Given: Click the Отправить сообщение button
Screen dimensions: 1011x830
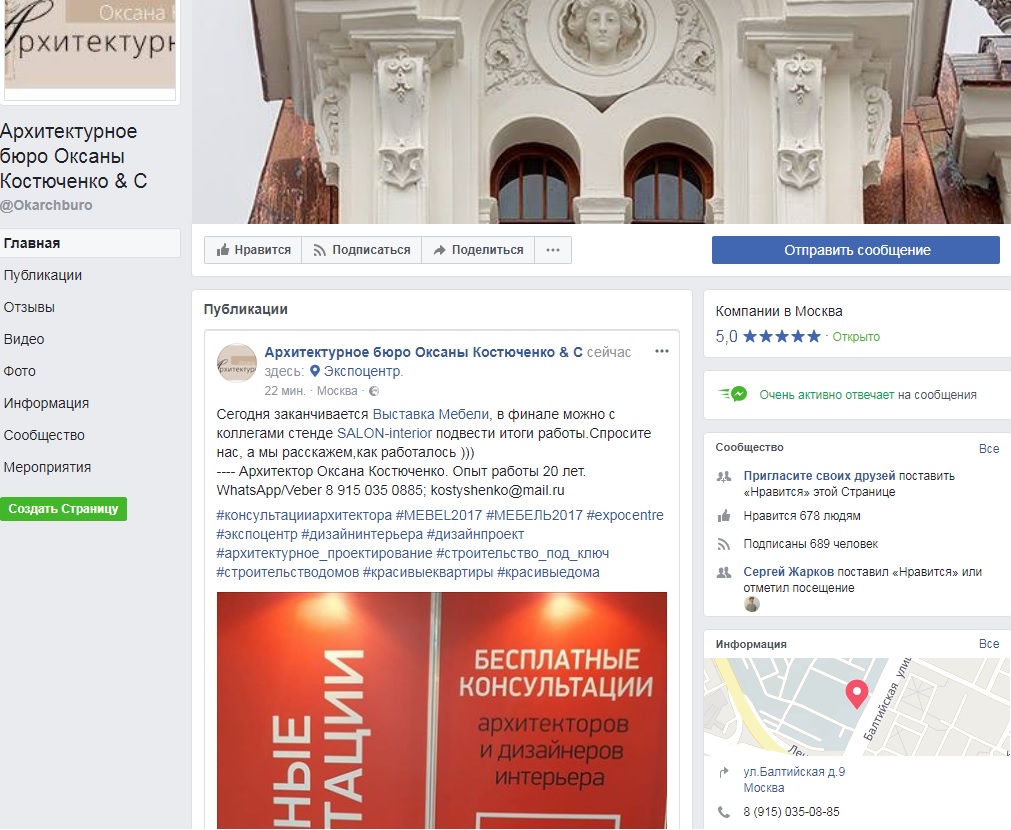Looking at the screenshot, I should click(x=856, y=250).
